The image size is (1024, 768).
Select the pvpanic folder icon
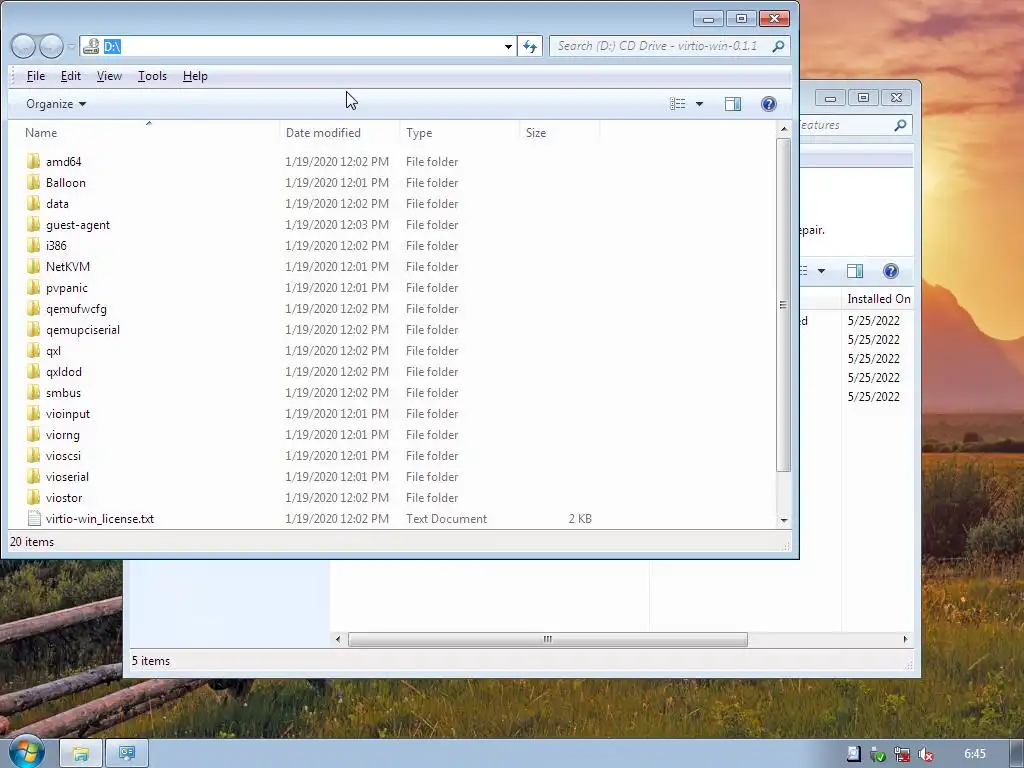tap(33, 287)
